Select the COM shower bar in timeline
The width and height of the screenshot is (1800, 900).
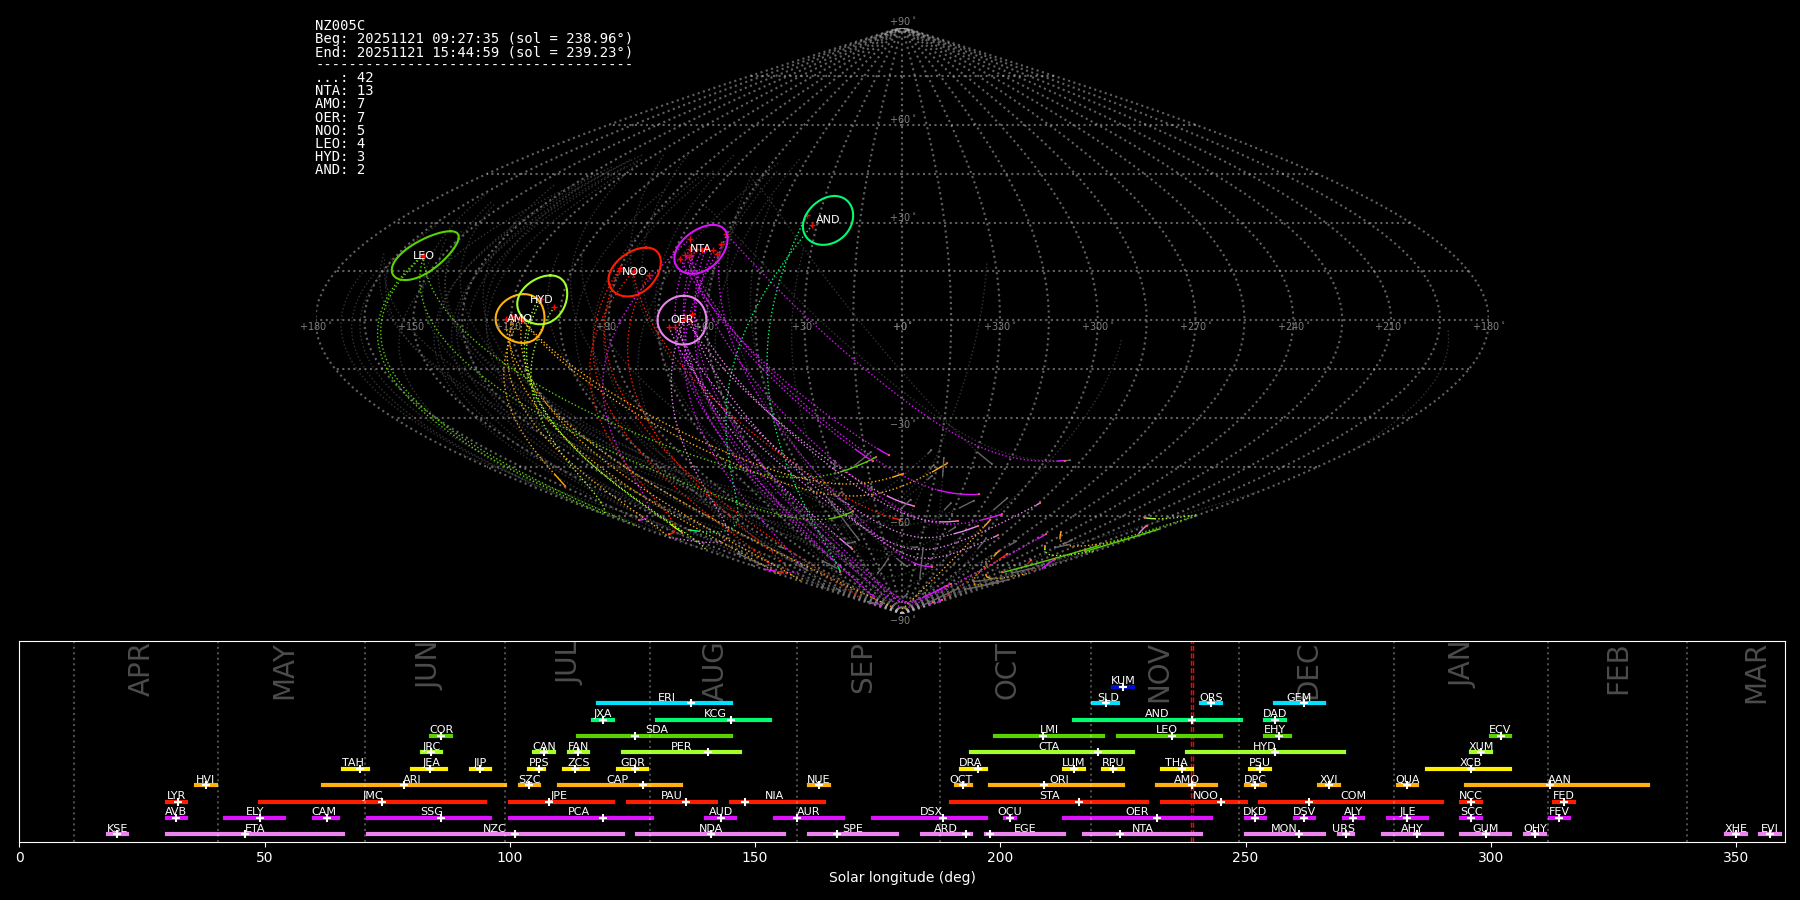point(1351,802)
